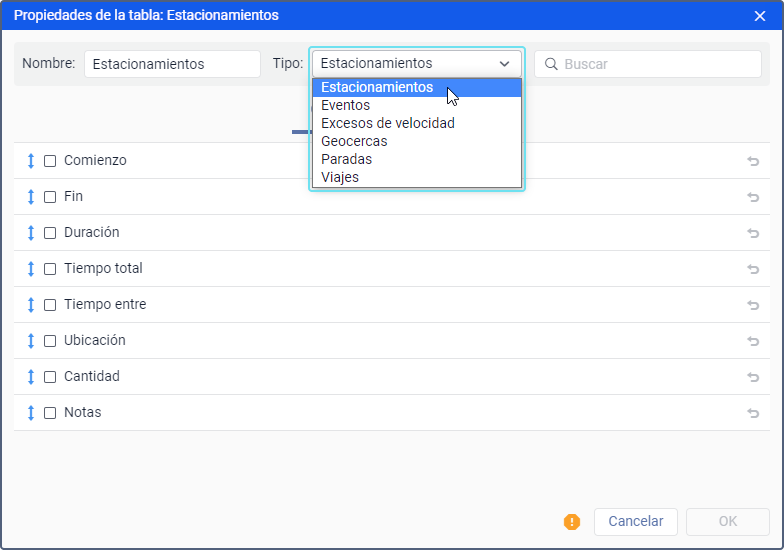Viewport: 784px width, 550px height.
Task: Pick the Eventos option
Action: (x=345, y=105)
